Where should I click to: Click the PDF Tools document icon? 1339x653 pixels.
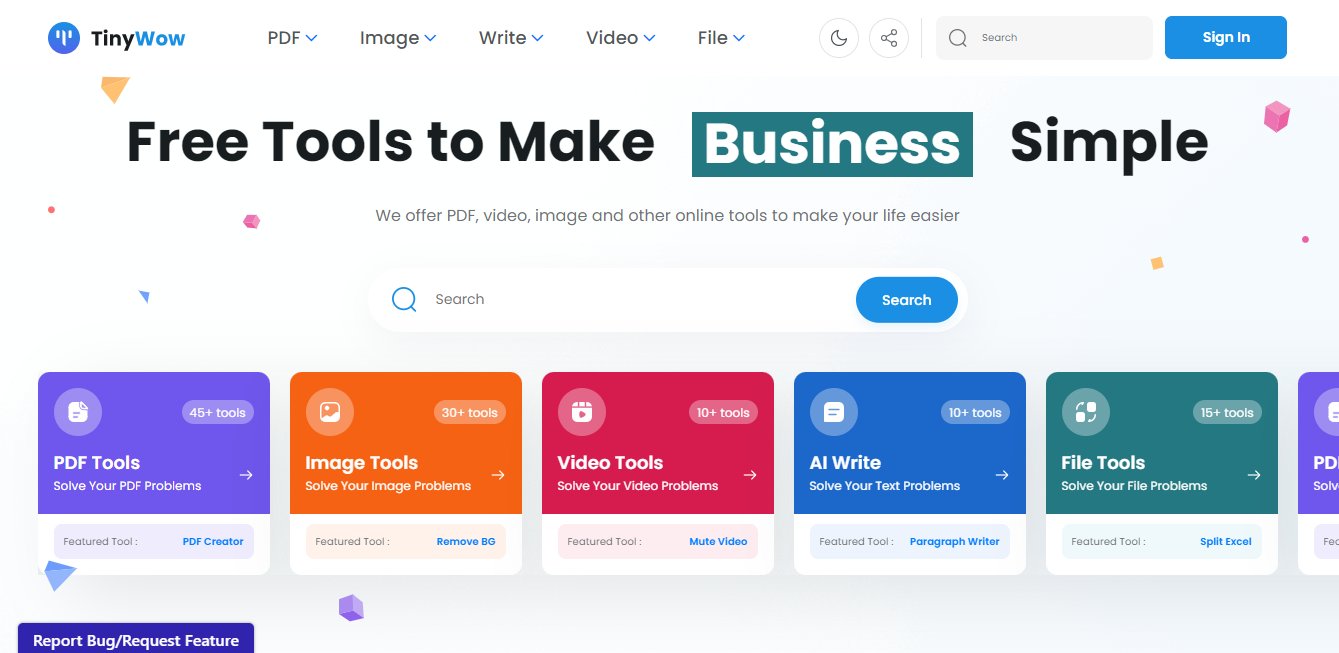(x=78, y=412)
